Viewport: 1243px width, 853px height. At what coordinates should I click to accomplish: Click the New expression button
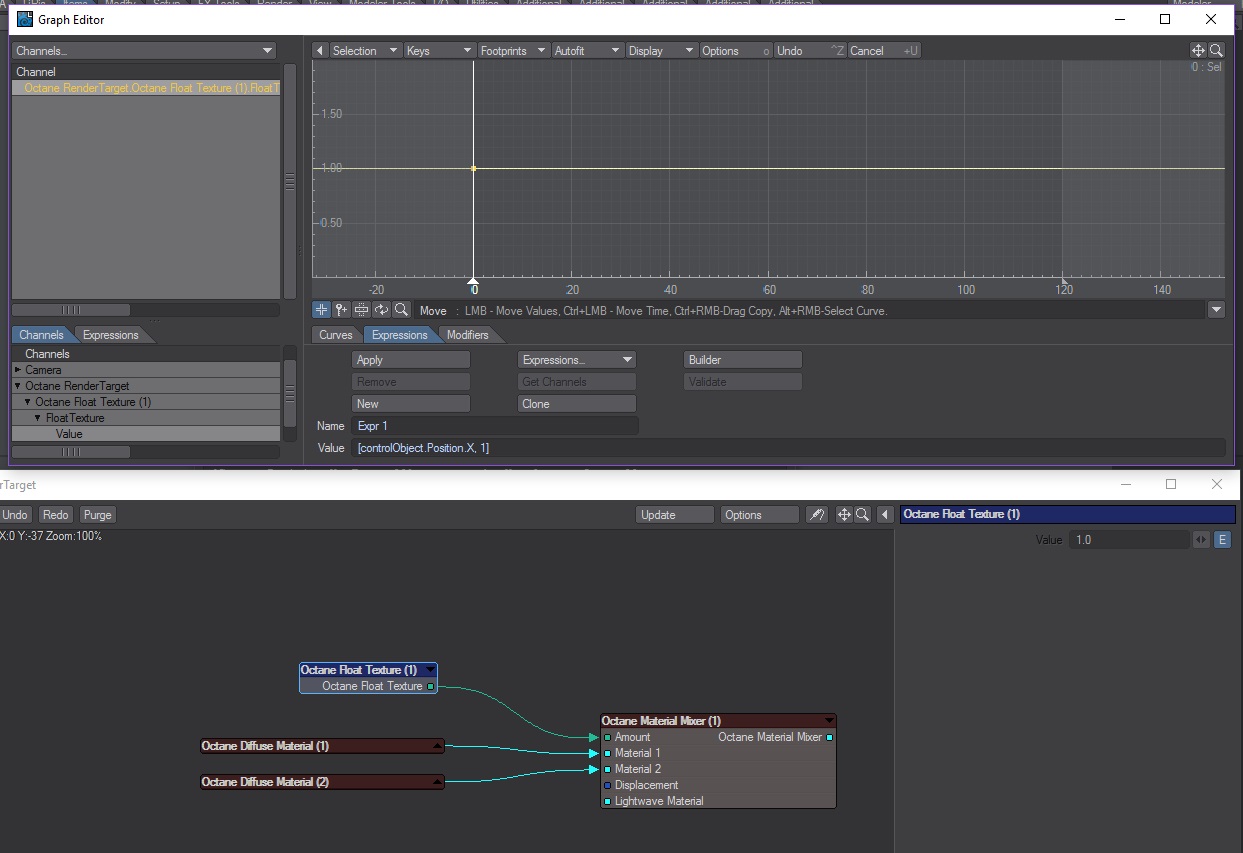coord(411,404)
